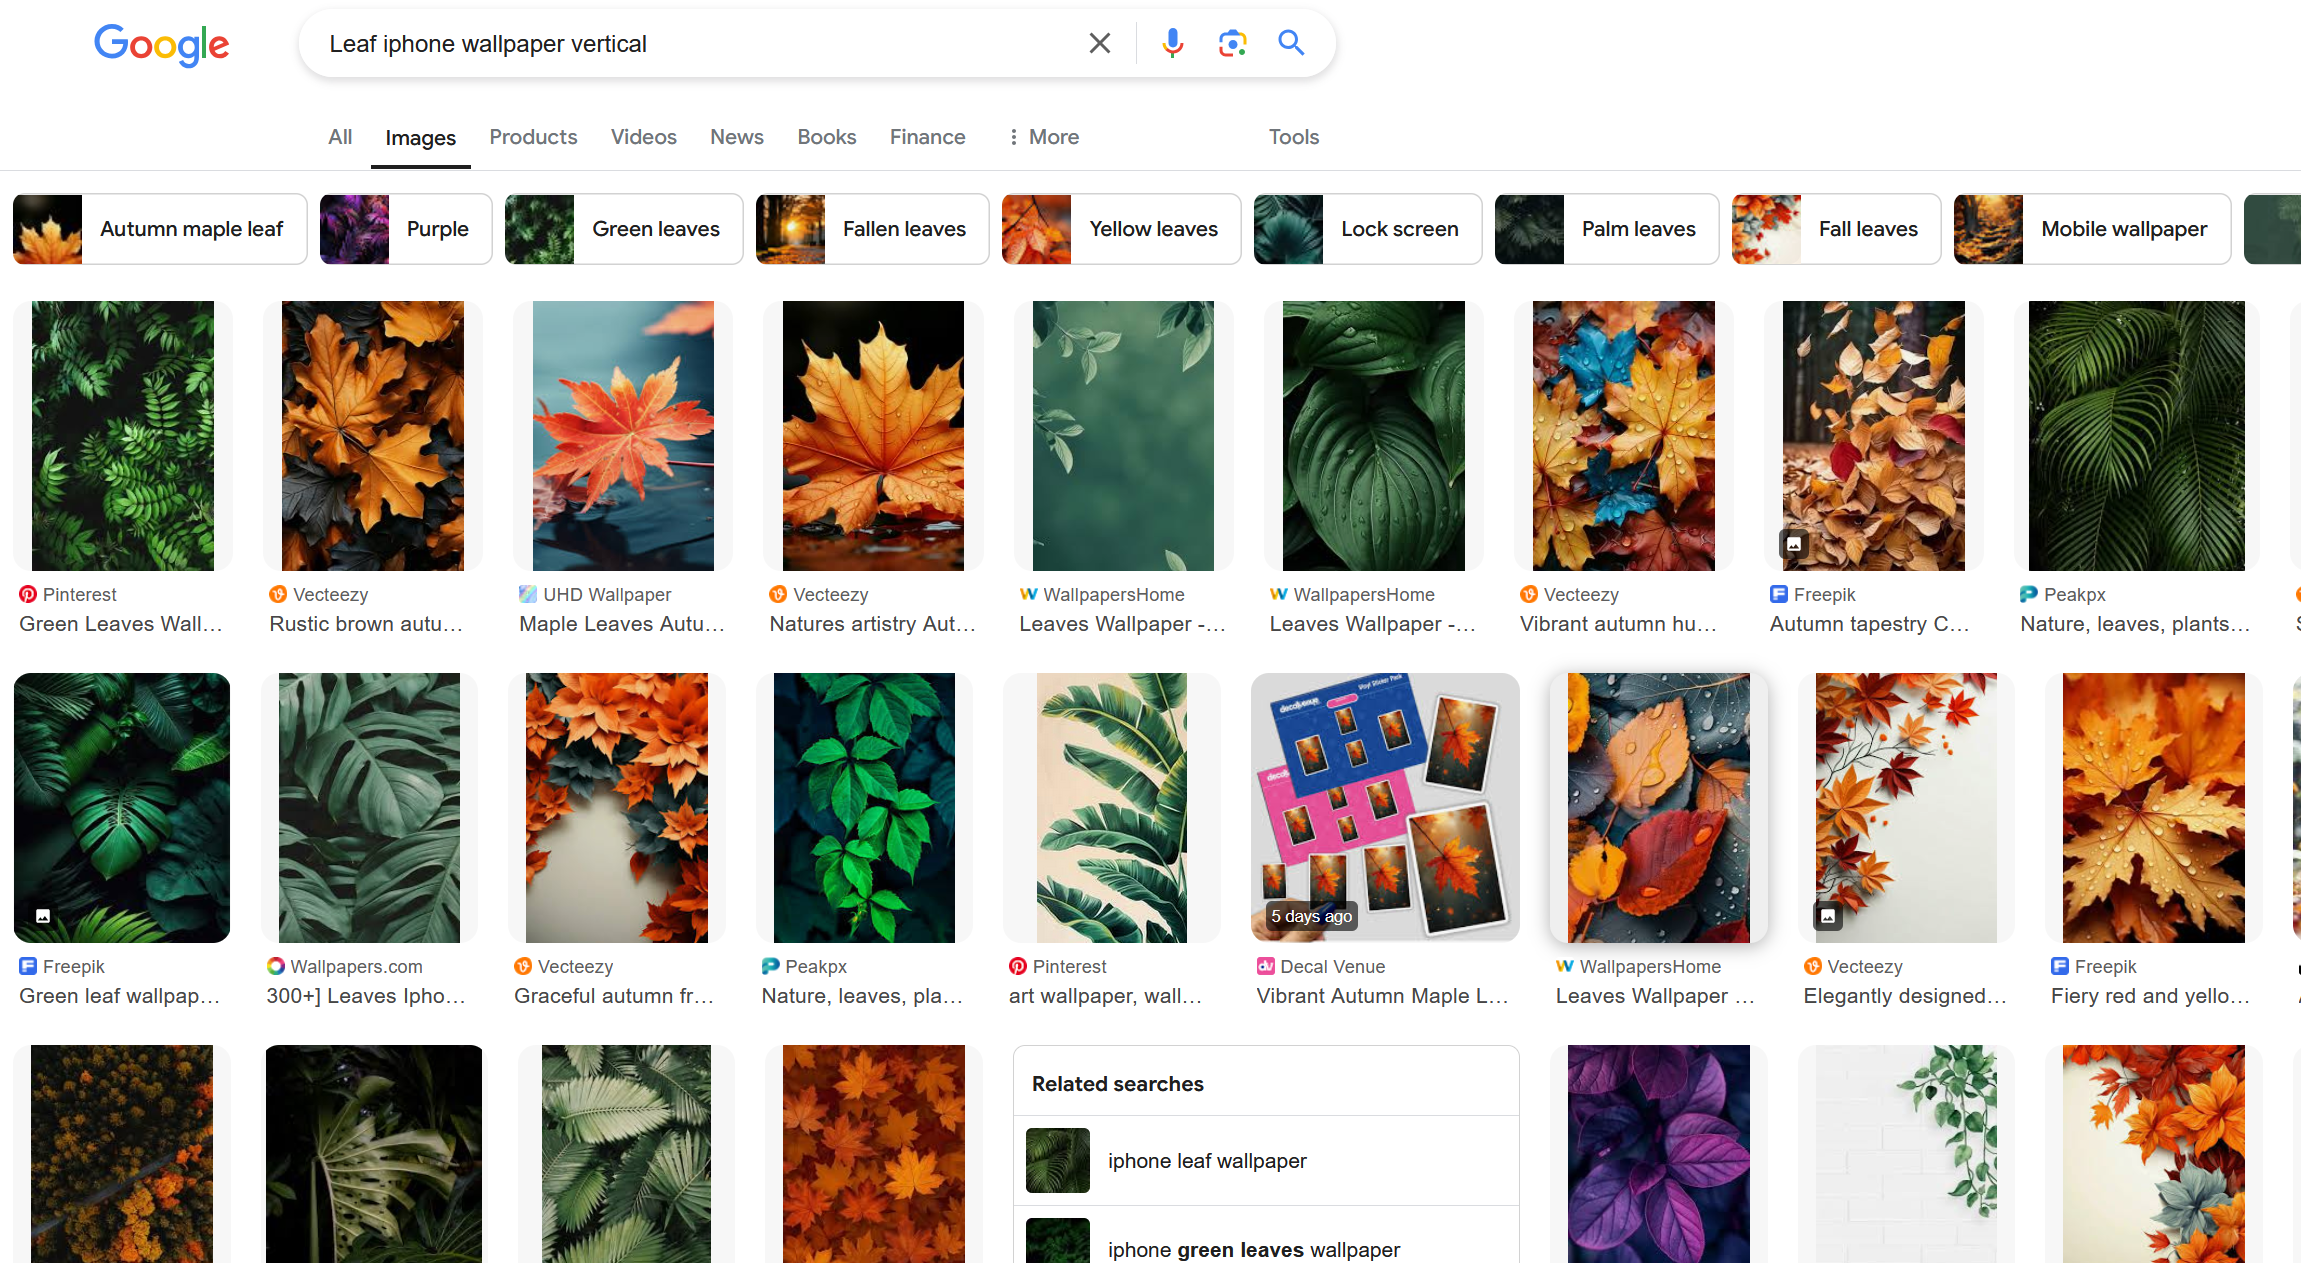Screen dimensions: 2301x1263
Task: Filter by Autumn maple leaf chip
Action: (160, 229)
